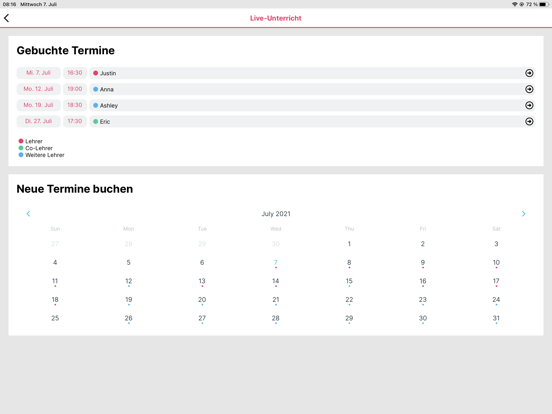
Task: Select July 26 in the calendar
Action: (128, 318)
